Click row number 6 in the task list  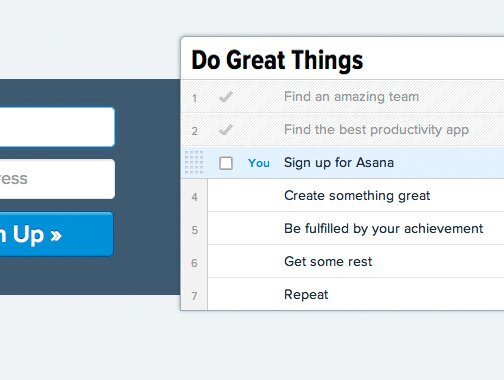coord(194,263)
